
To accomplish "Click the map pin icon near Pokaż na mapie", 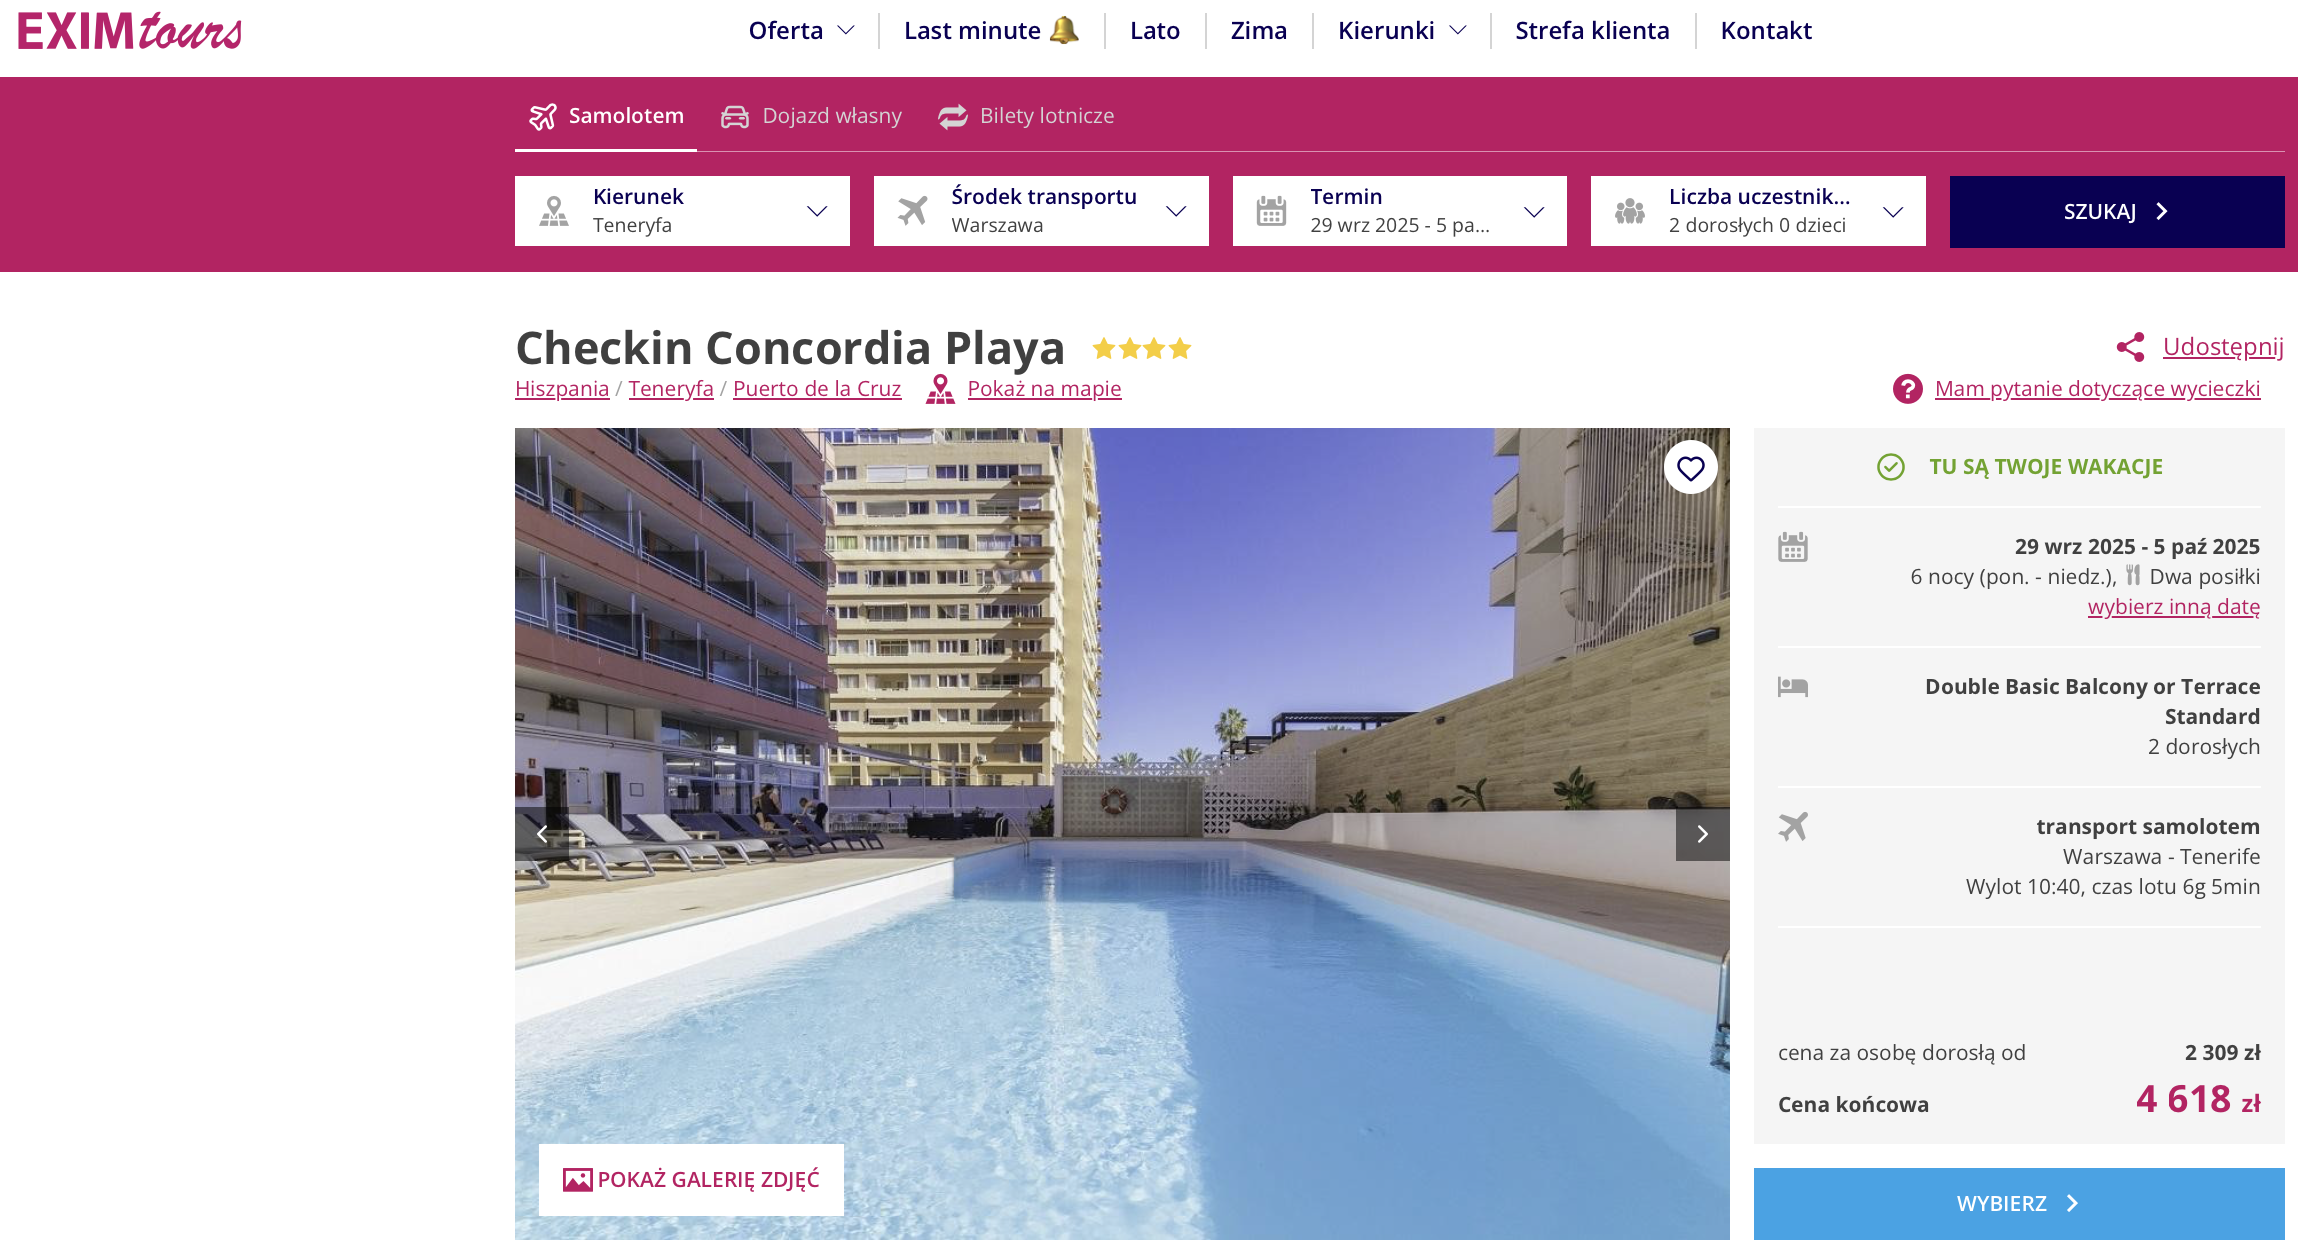I will click(940, 389).
